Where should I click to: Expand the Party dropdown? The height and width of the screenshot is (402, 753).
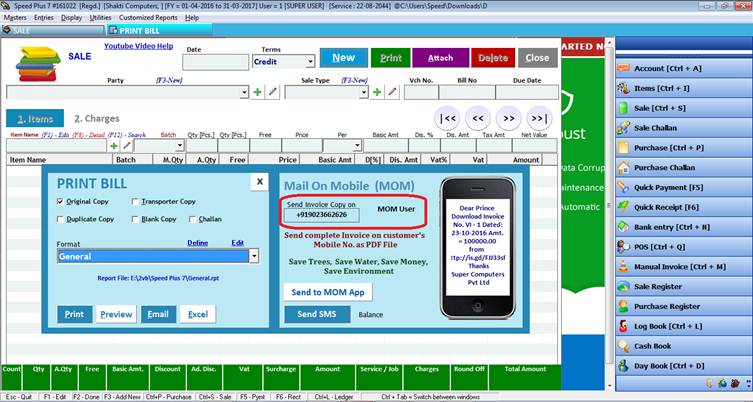244,92
